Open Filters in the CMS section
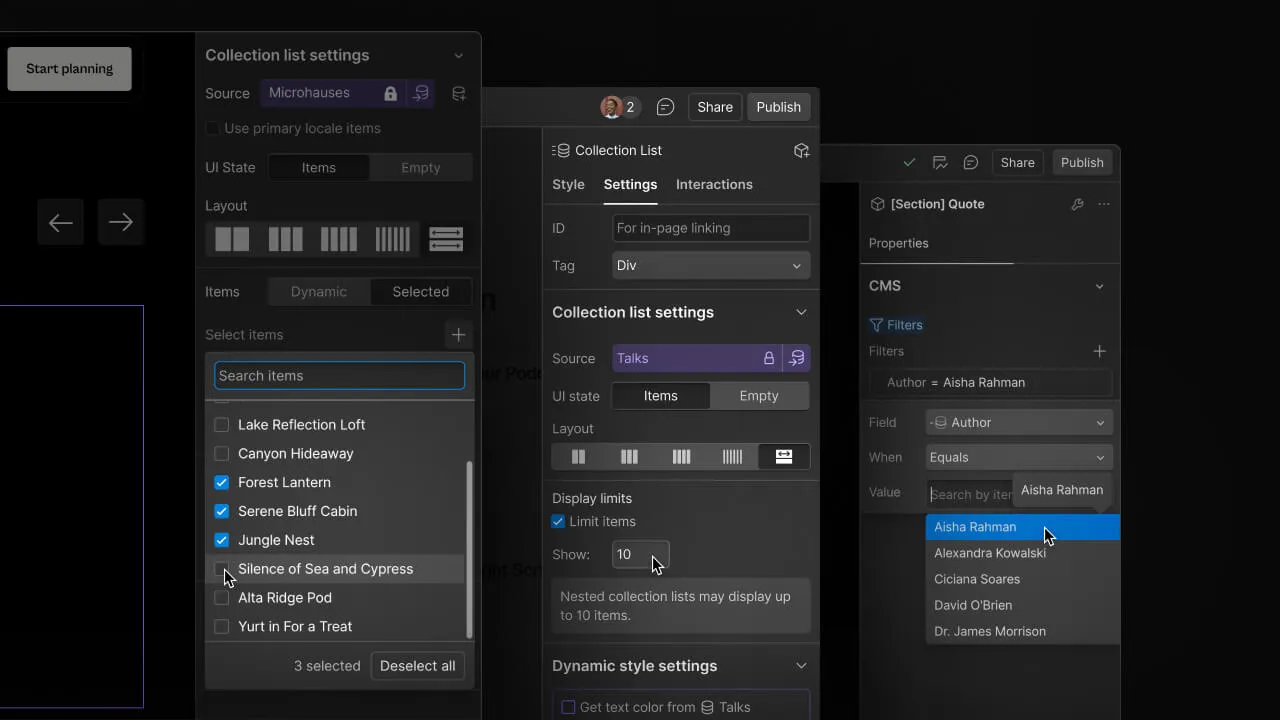 pyautogui.click(x=896, y=324)
